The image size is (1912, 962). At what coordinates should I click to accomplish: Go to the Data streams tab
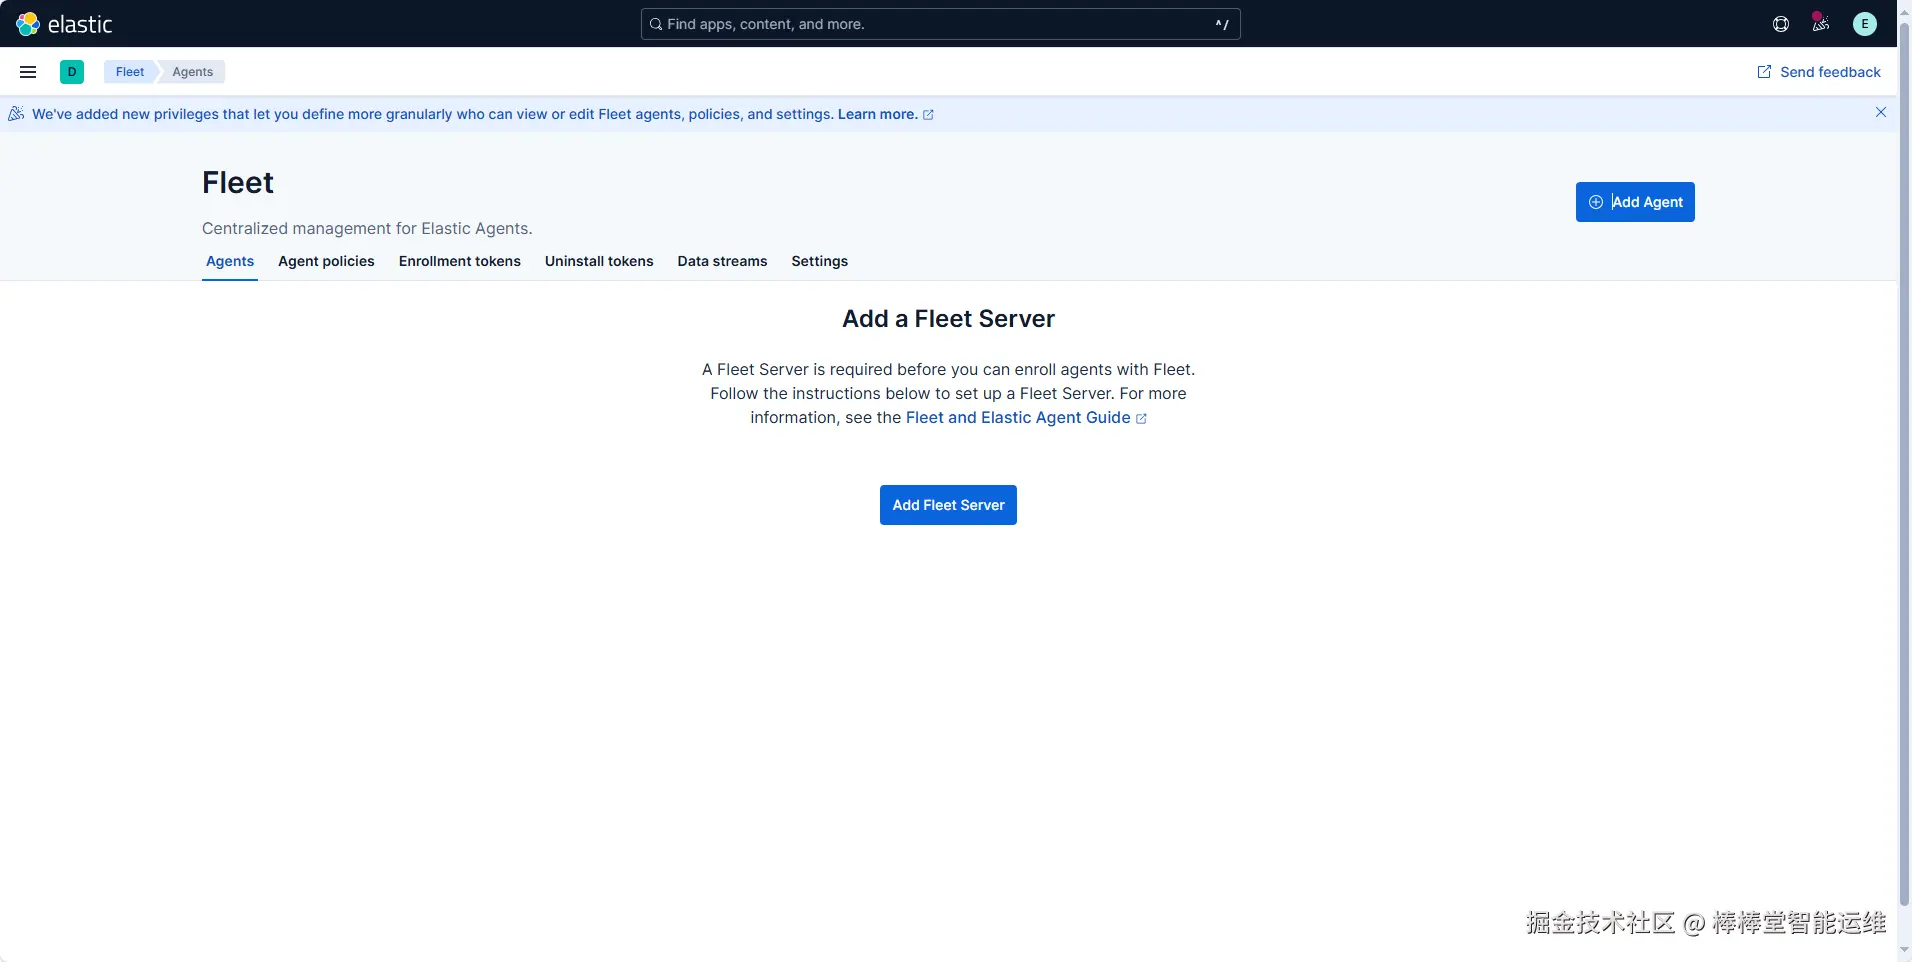722,261
